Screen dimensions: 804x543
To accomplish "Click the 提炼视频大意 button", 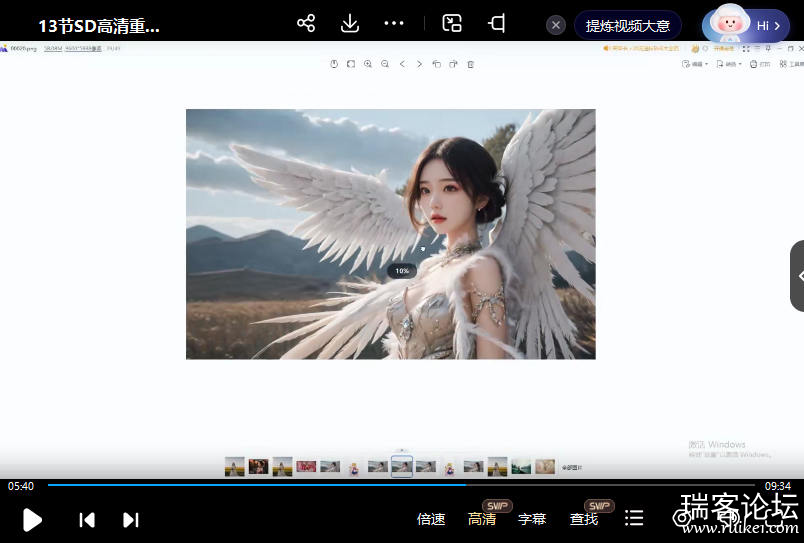I will [628, 25].
